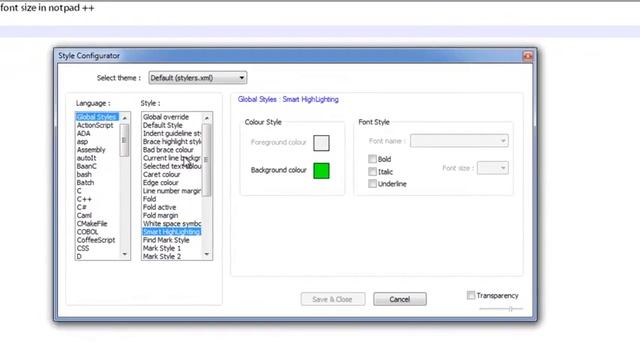Open the Font size dropdown
This screenshot has width=640, height=360.
tap(493, 168)
